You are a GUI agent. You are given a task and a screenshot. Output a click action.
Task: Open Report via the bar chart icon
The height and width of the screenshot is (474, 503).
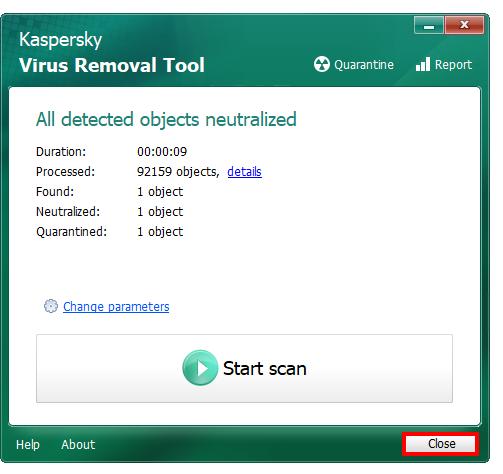423,64
